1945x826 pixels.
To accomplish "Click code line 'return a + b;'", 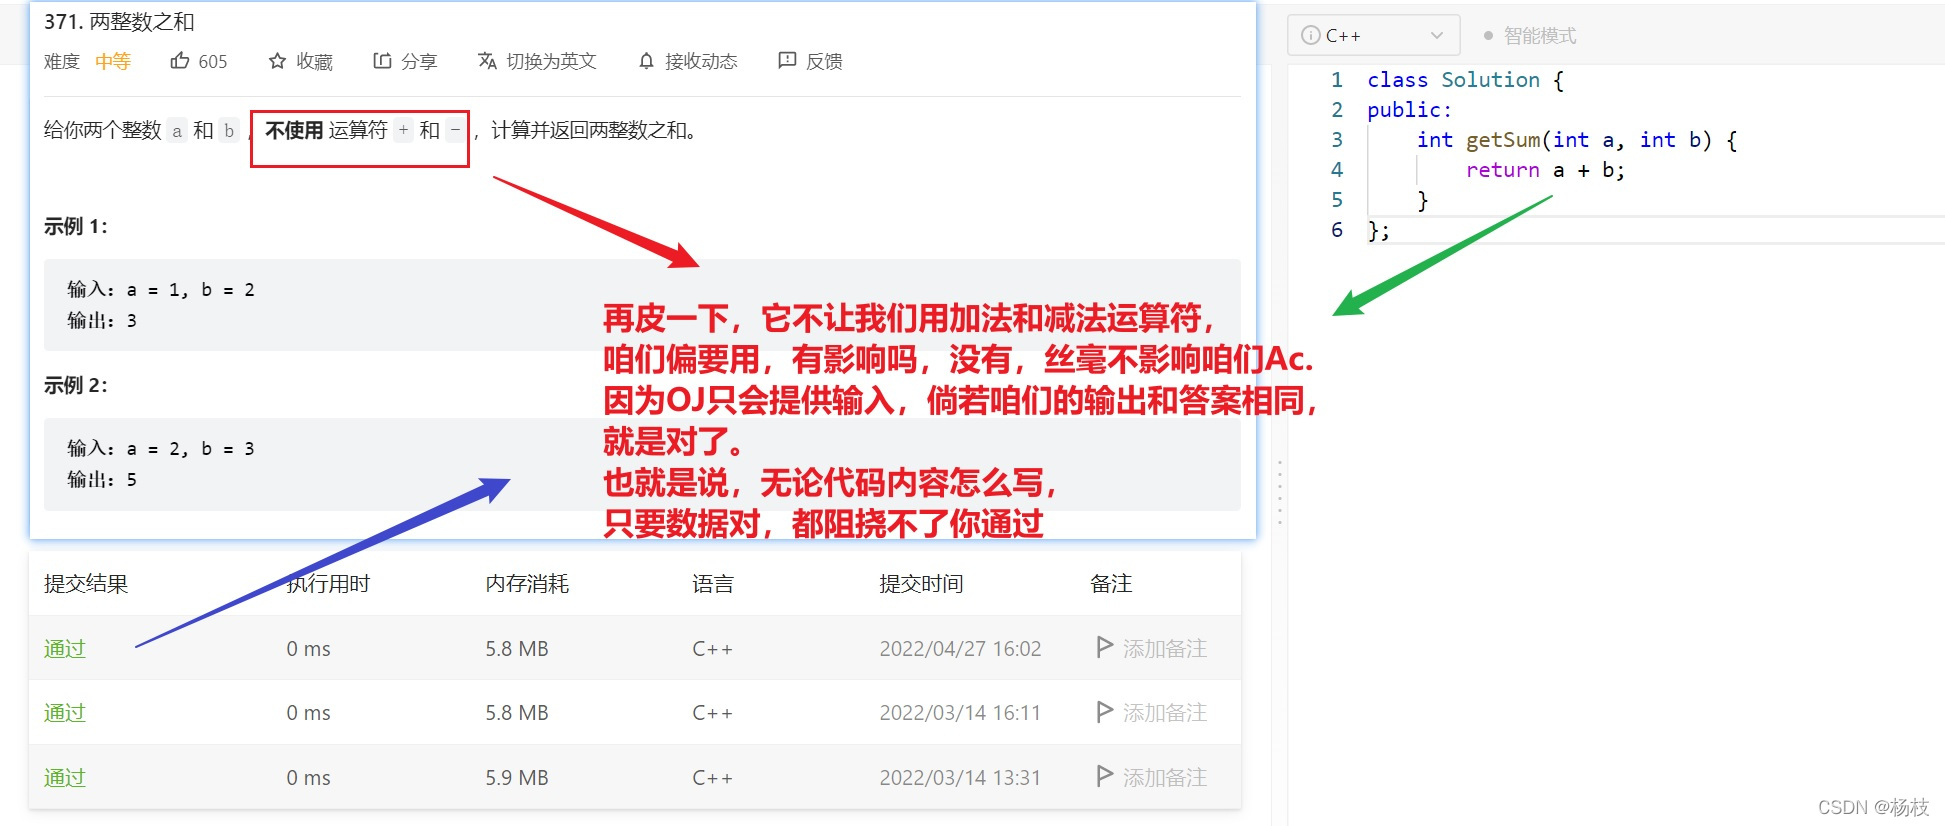I will [x=1545, y=170].
